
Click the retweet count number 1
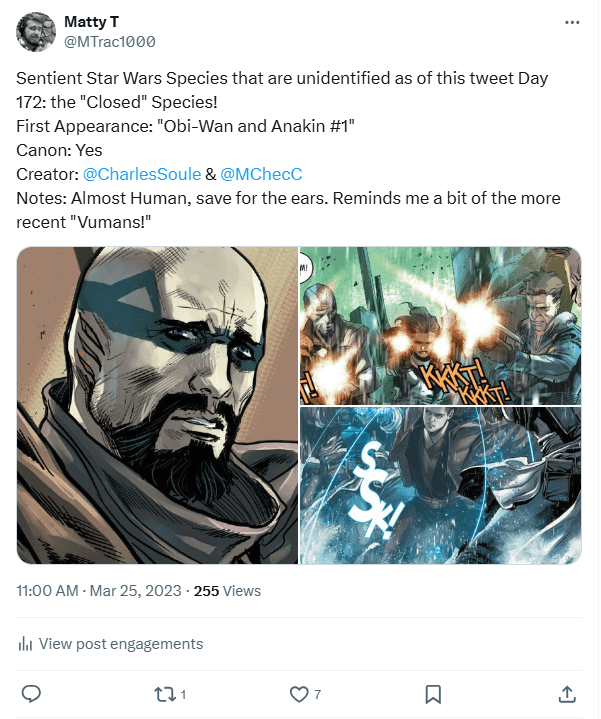click(x=183, y=693)
